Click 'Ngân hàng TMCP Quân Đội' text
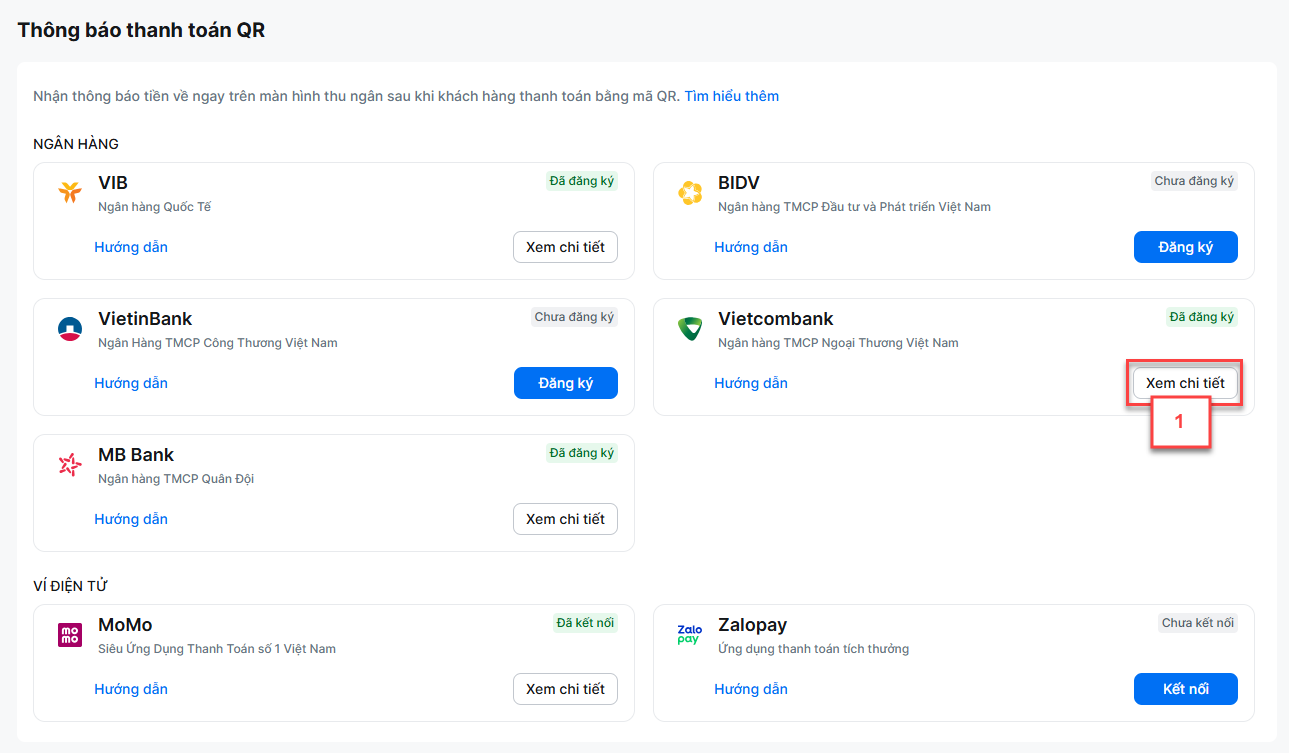 point(176,479)
